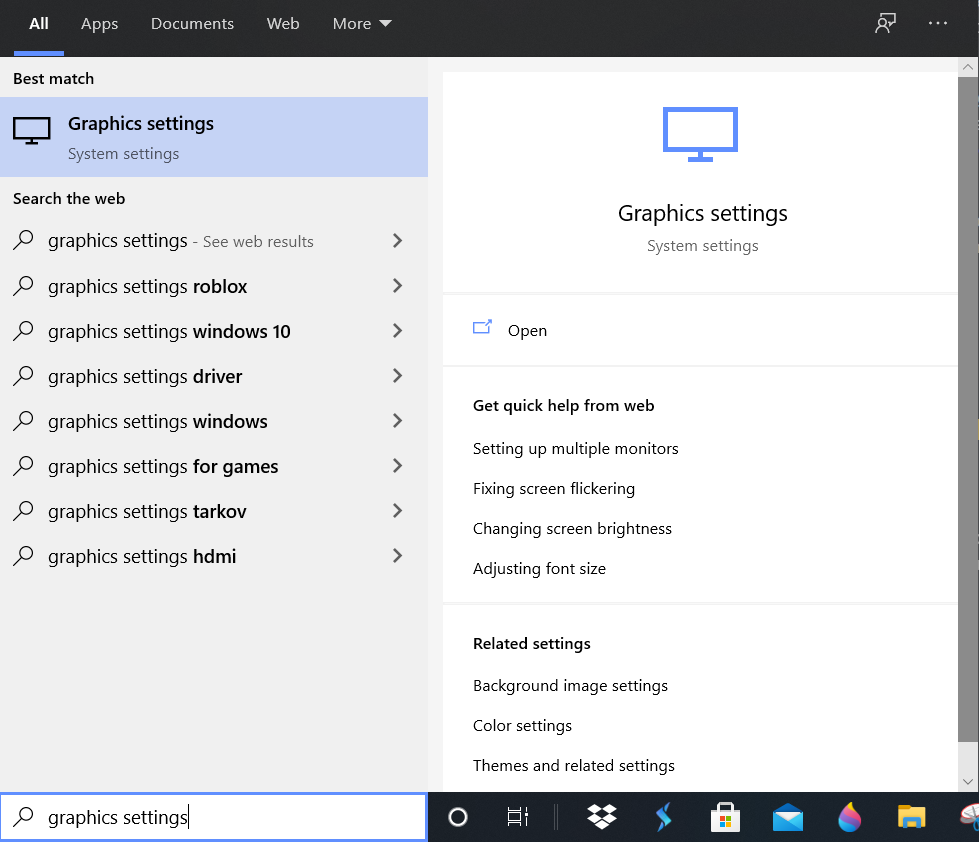Click the feedback icon in search header

click(885, 24)
